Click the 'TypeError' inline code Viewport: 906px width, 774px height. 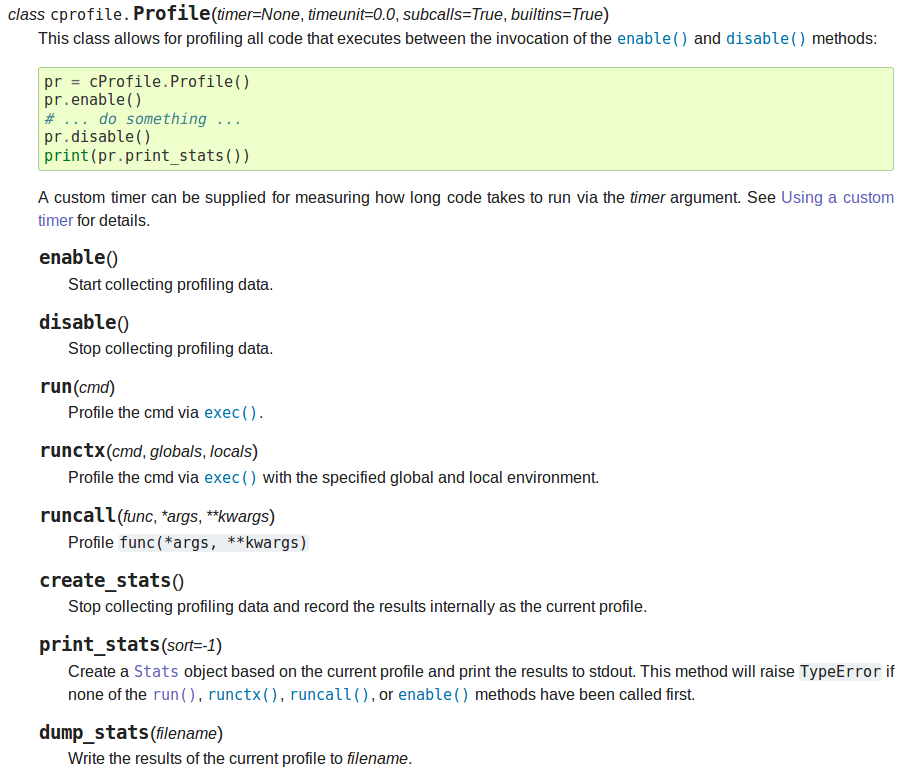840,672
